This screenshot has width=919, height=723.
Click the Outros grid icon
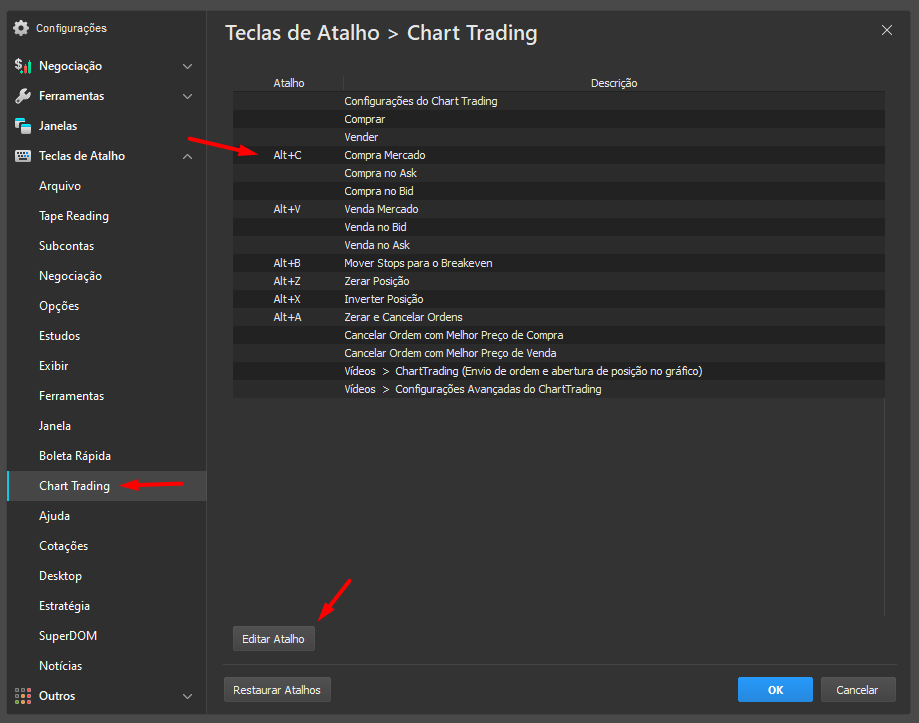22,696
